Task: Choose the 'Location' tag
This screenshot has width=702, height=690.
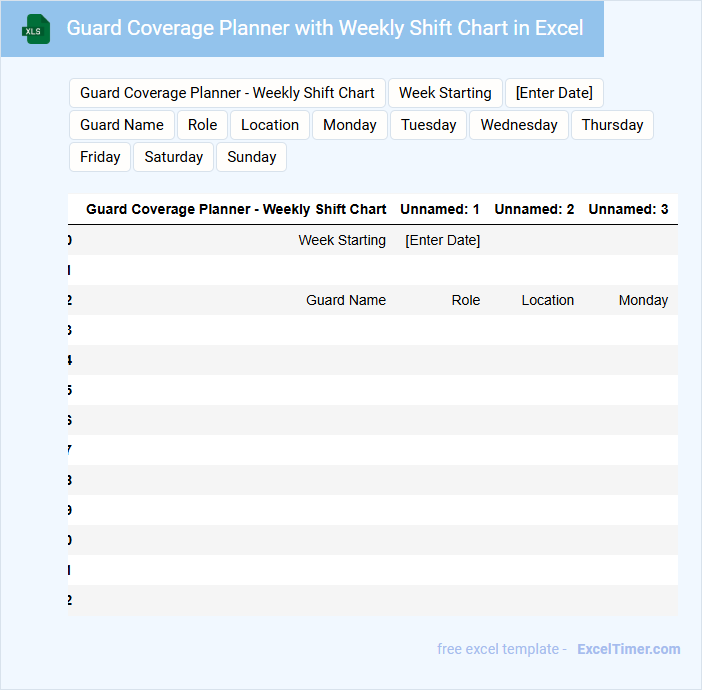Action: click(270, 125)
